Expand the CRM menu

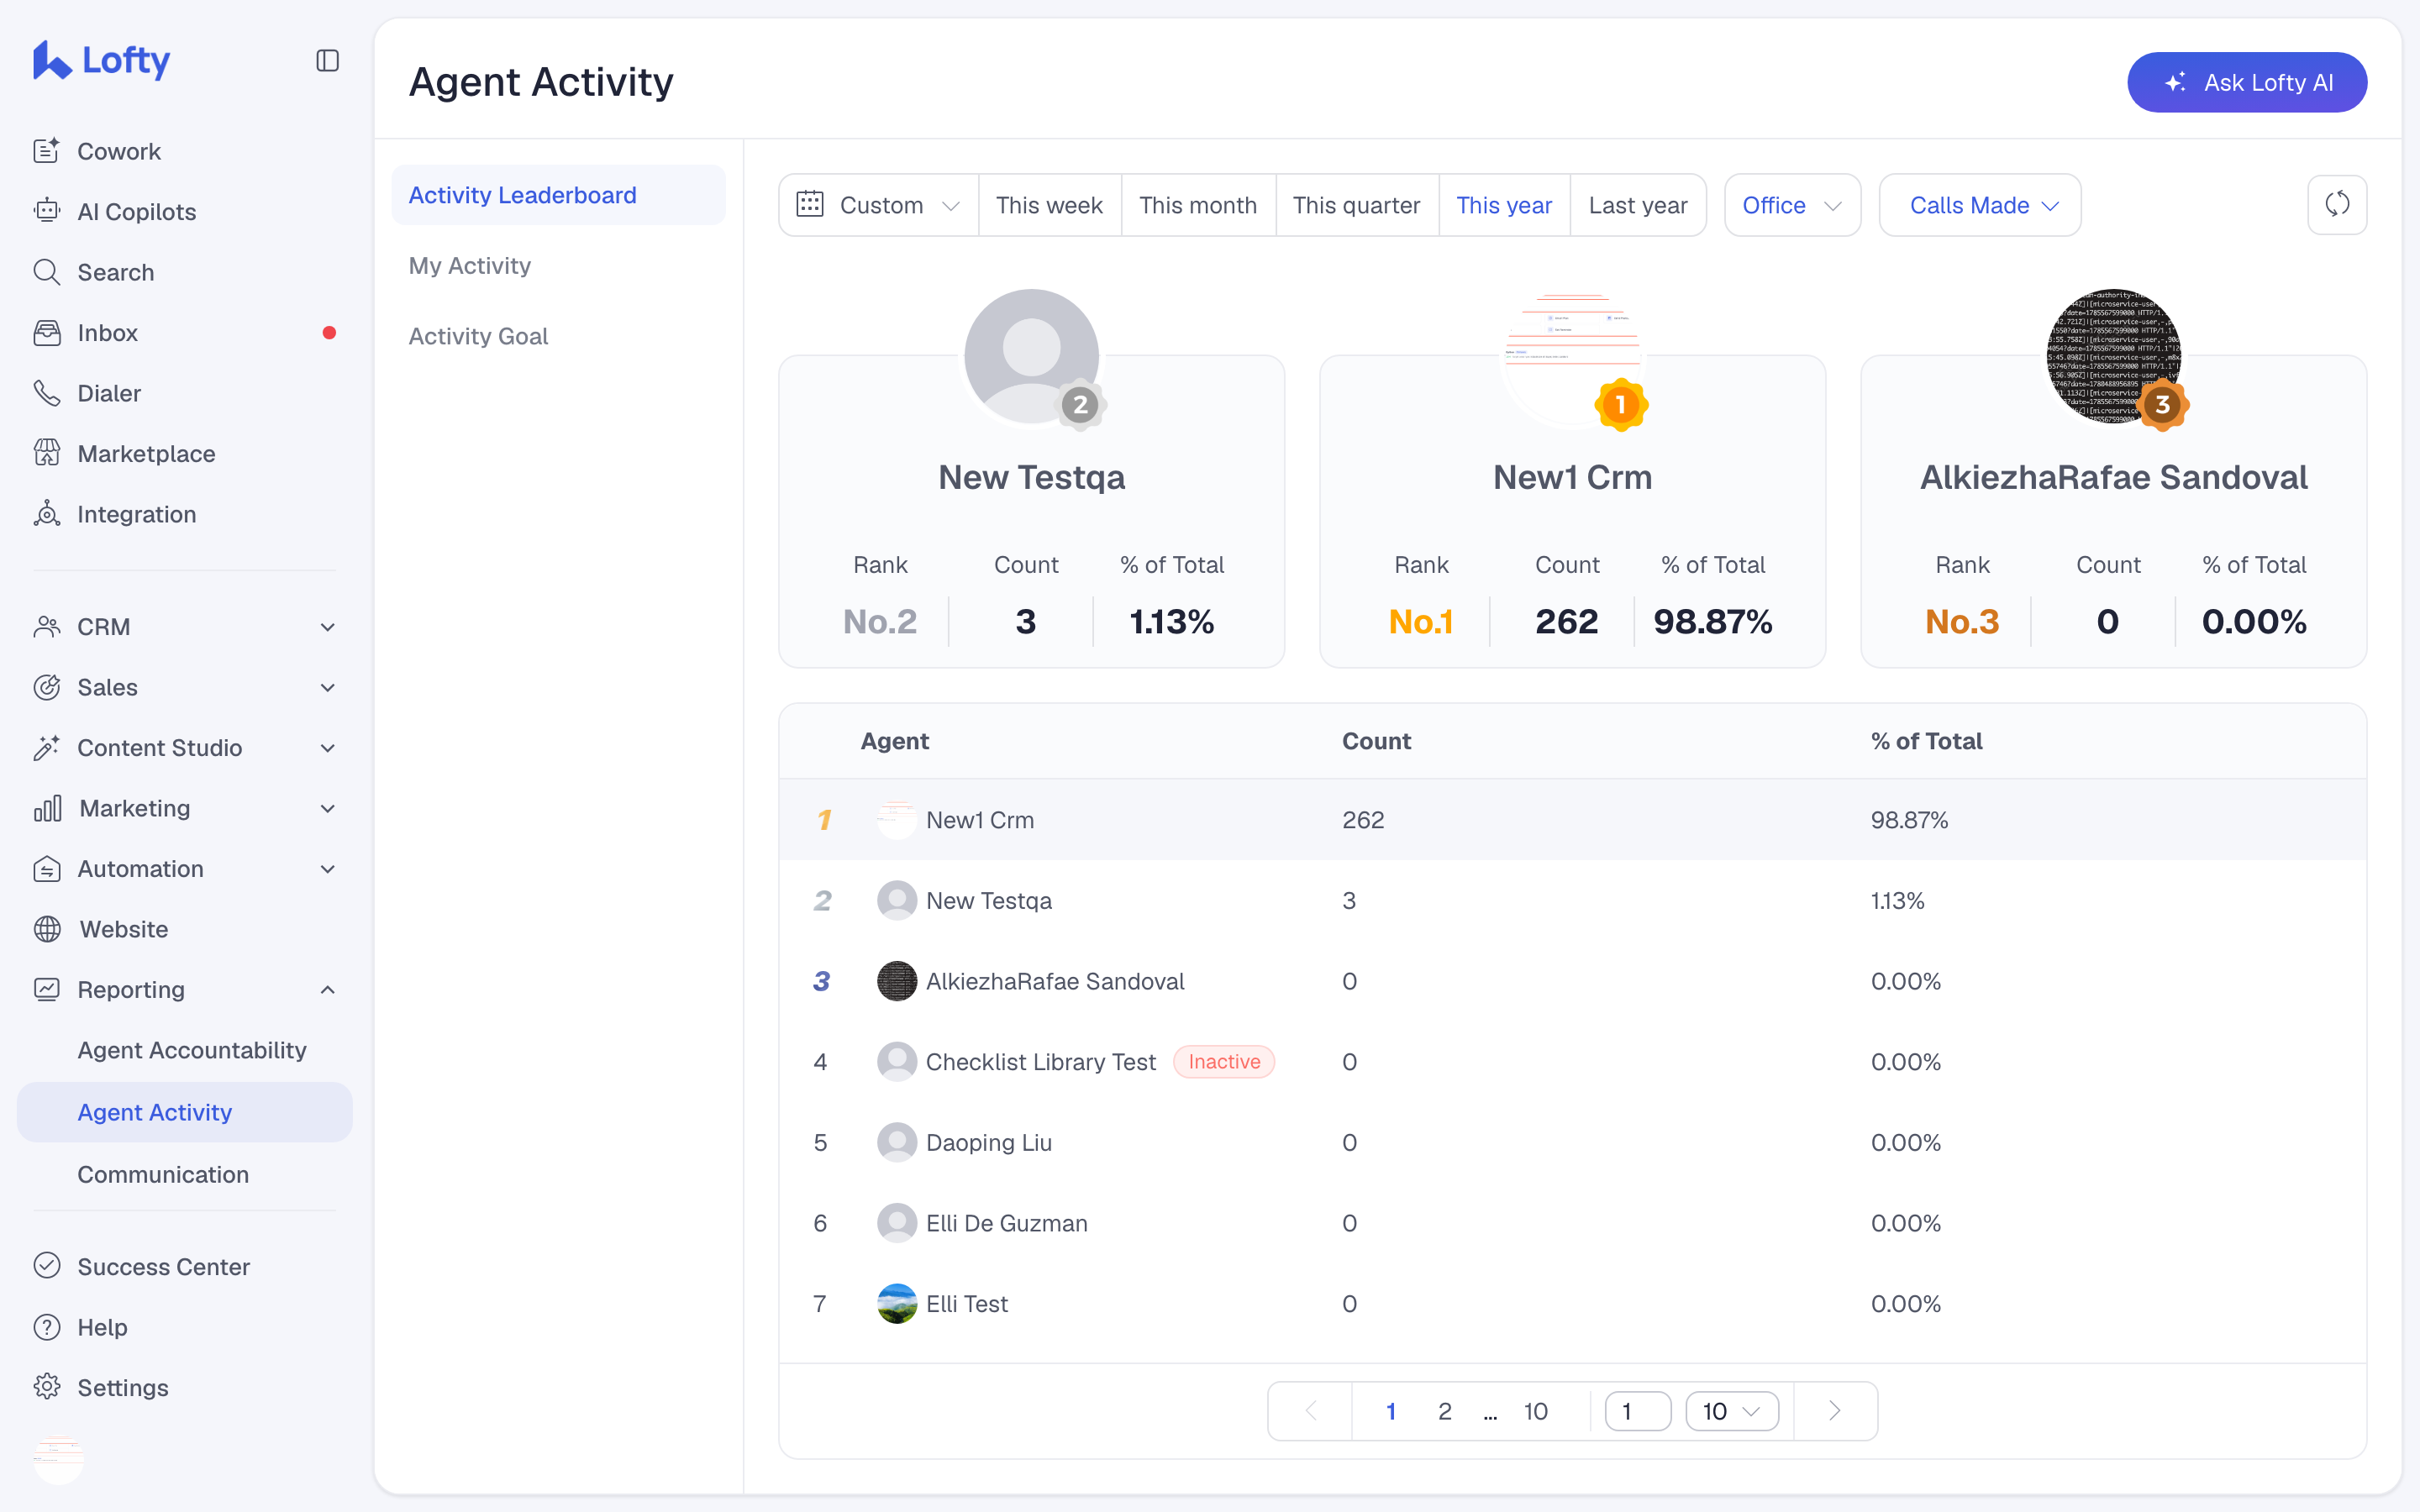pos(184,627)
